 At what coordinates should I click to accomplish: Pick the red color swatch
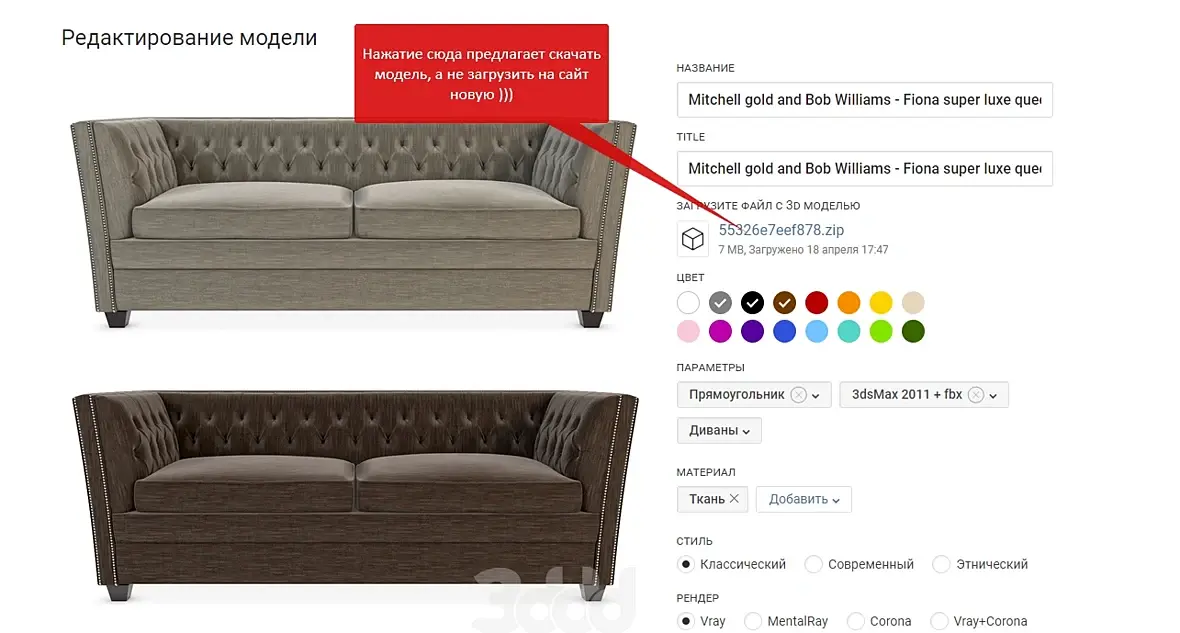click(817, 303)
